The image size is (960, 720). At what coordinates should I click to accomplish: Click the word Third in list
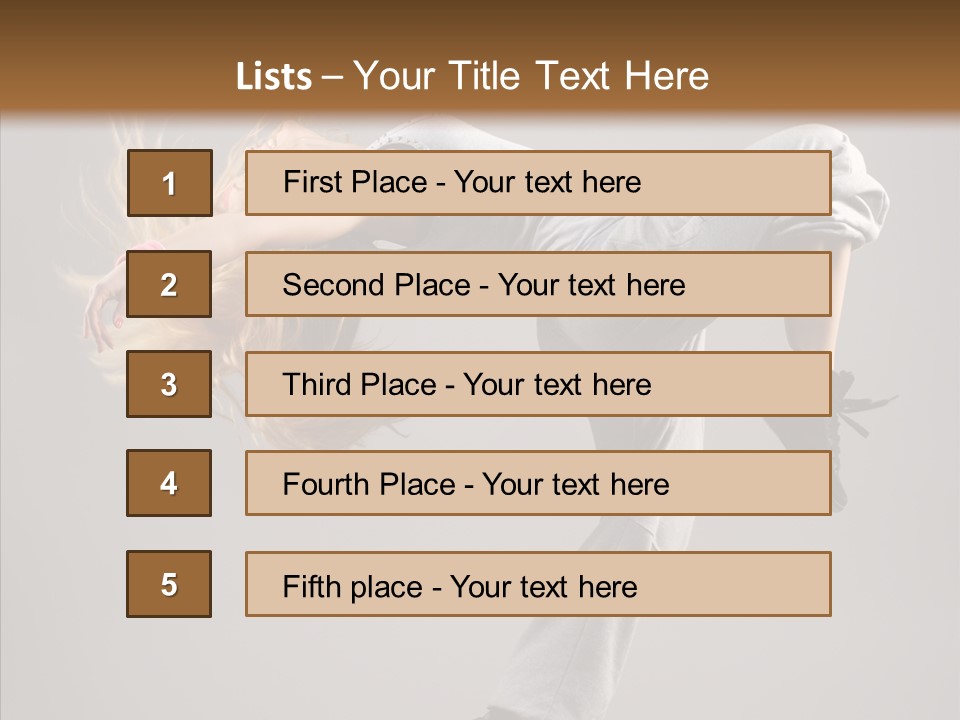pos(317,384)
